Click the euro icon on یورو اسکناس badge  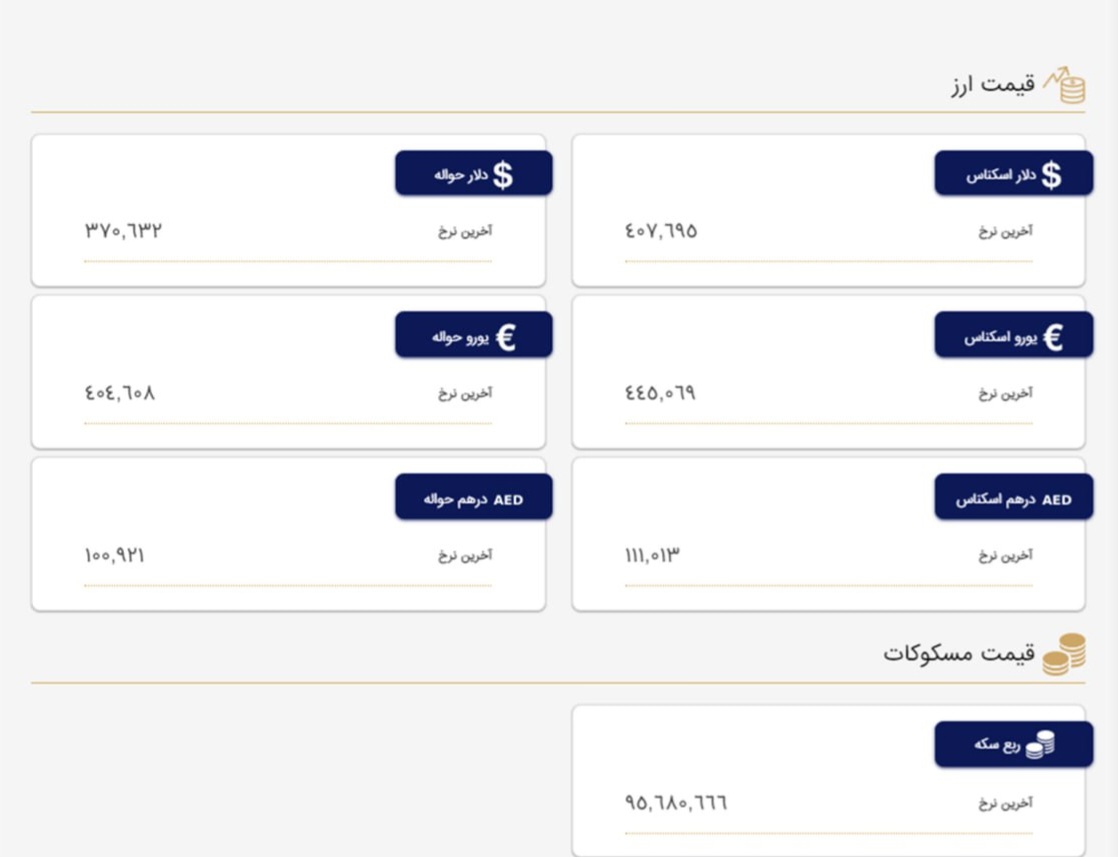click(1053, 337)
